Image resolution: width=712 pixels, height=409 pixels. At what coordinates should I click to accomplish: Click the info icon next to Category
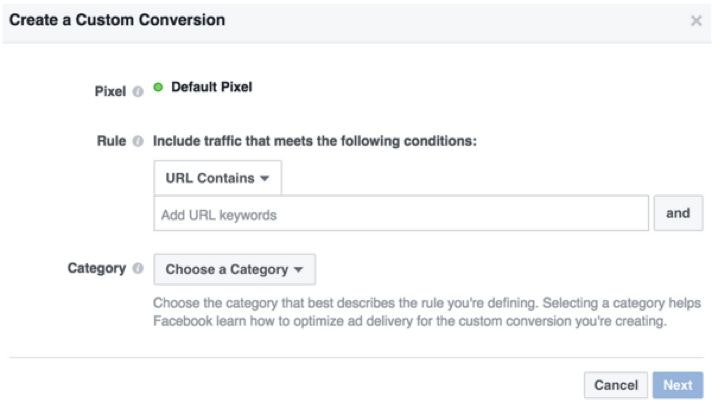[137, 269]
